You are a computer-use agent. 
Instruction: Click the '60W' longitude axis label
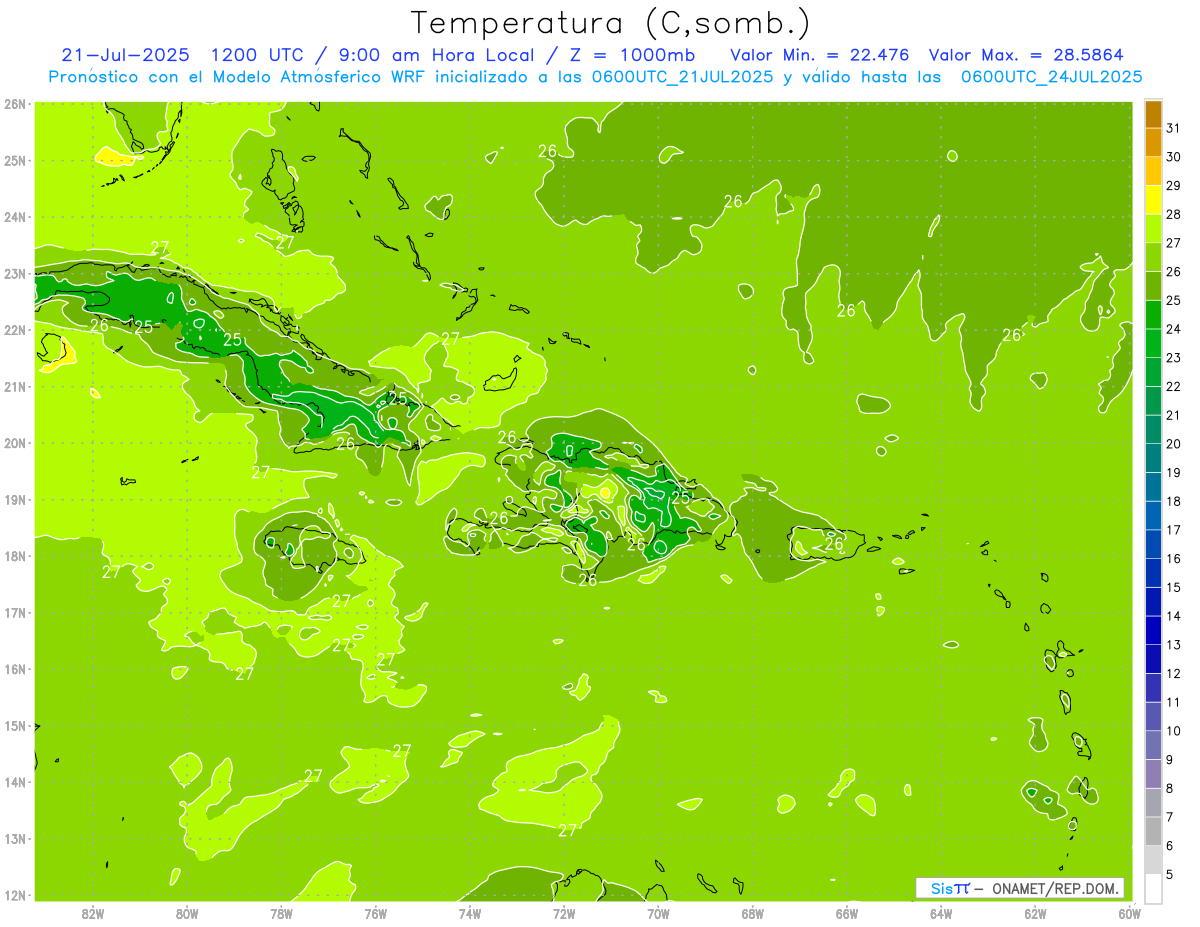[1129, 913]
